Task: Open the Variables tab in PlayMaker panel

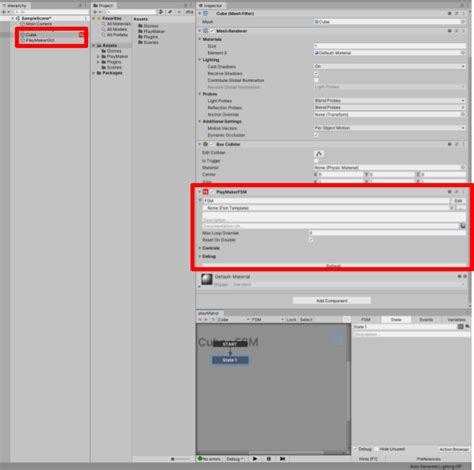Action: pos(456,320)
